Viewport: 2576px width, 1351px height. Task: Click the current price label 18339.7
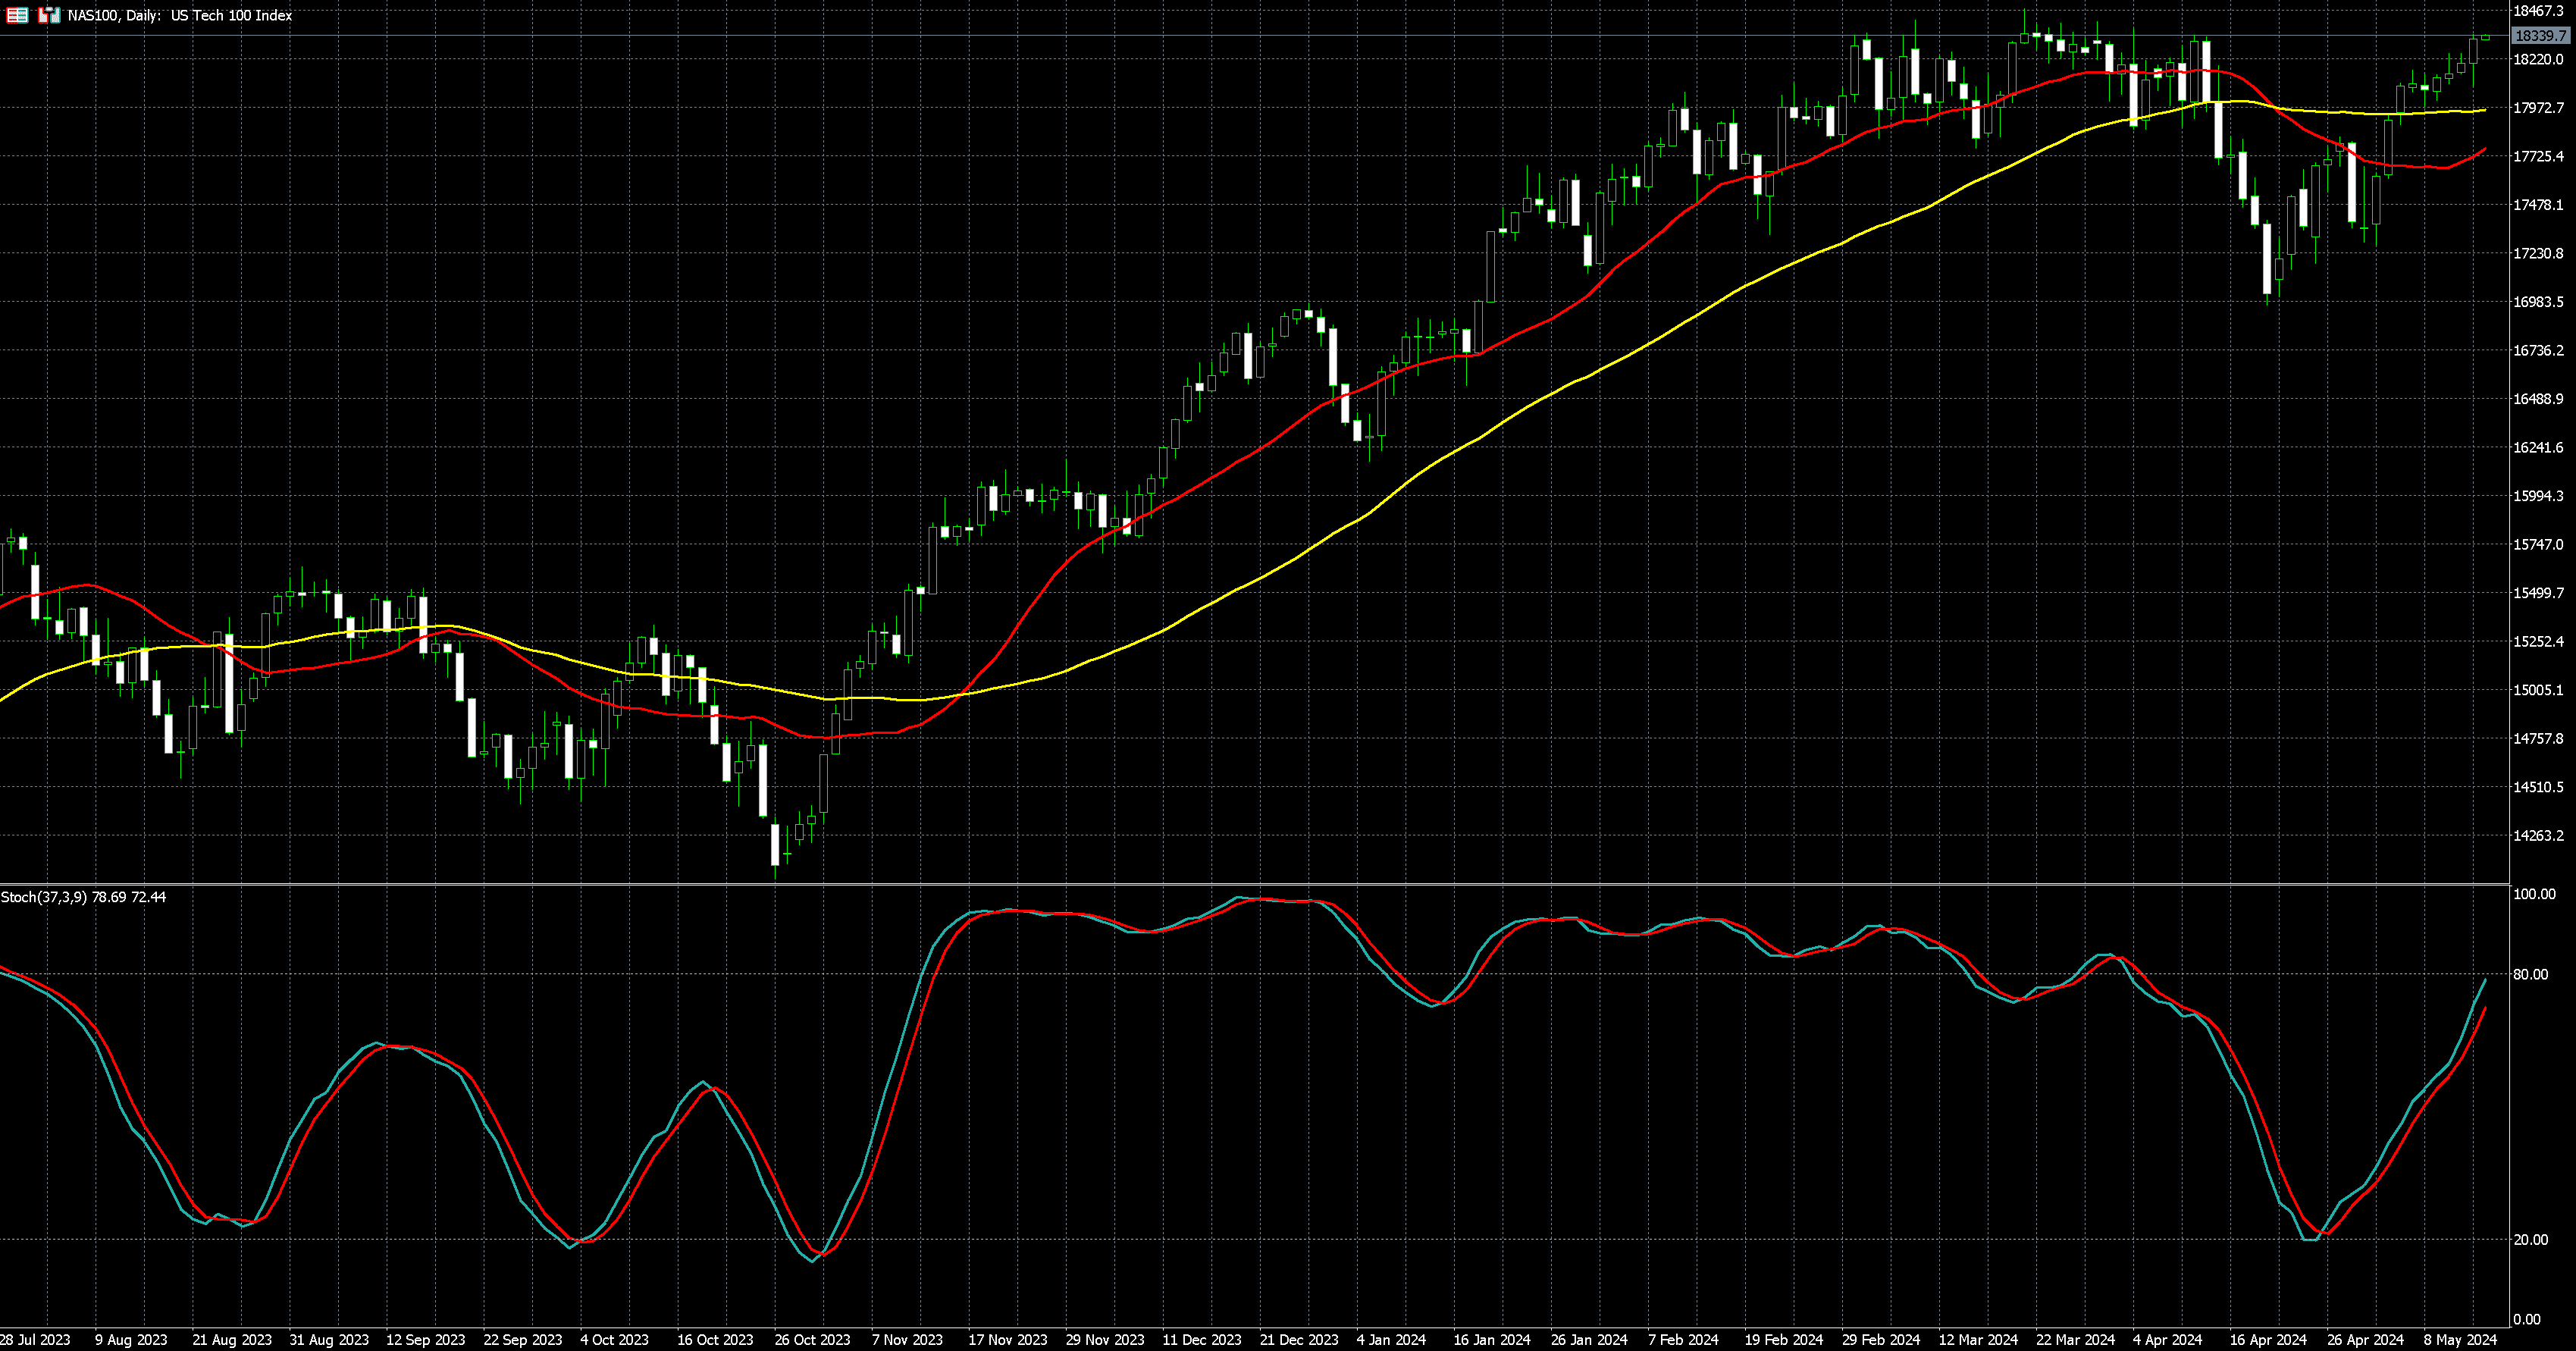click(x=2540, y=36)
